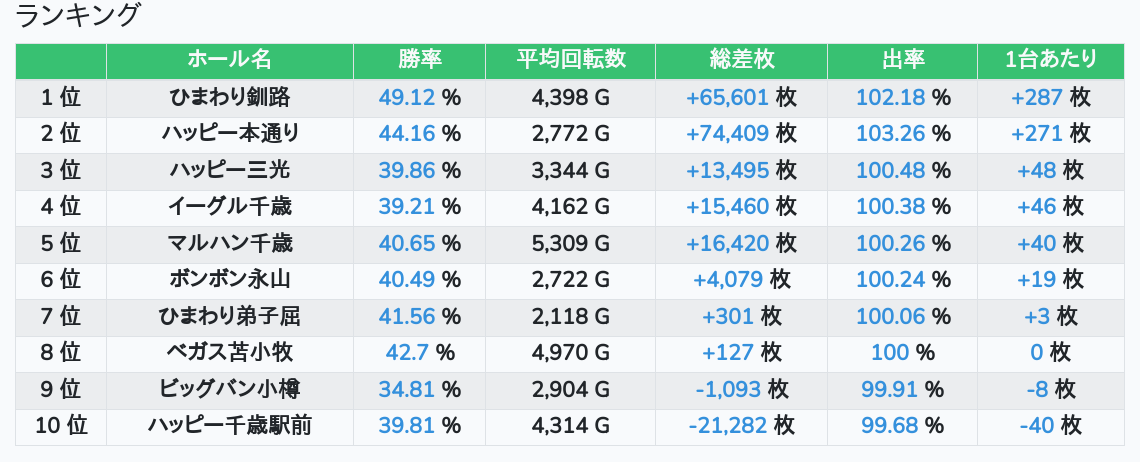This screenshot has height=462, width=1140.
Task: Select the ひまわり弟子屈 hall name
Action: coord(230,316)
